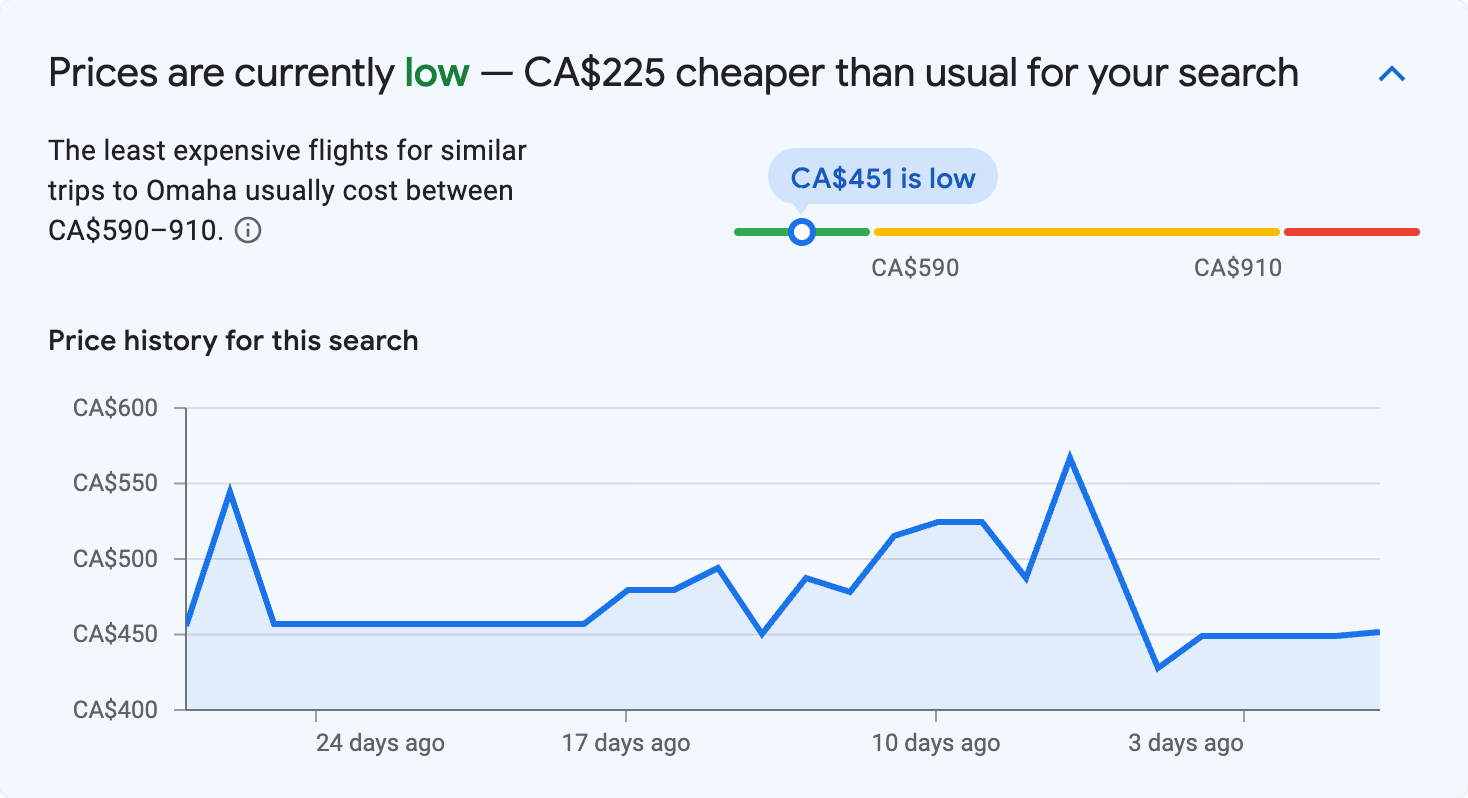Click the CA$590 price threshold label
Image resolution: width=1468 pixels, height=798 pixels.
[913, 268]
